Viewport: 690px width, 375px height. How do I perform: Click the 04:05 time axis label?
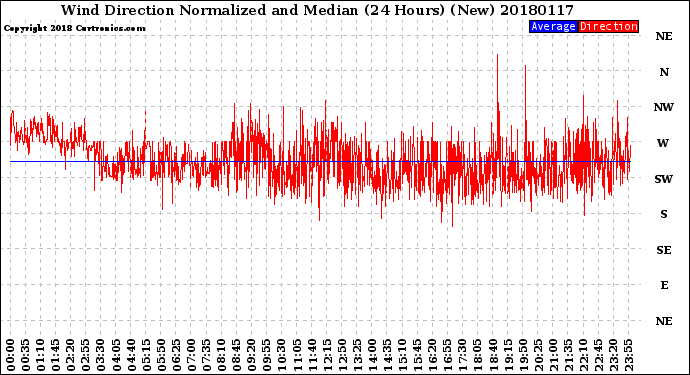click(116, 355)
